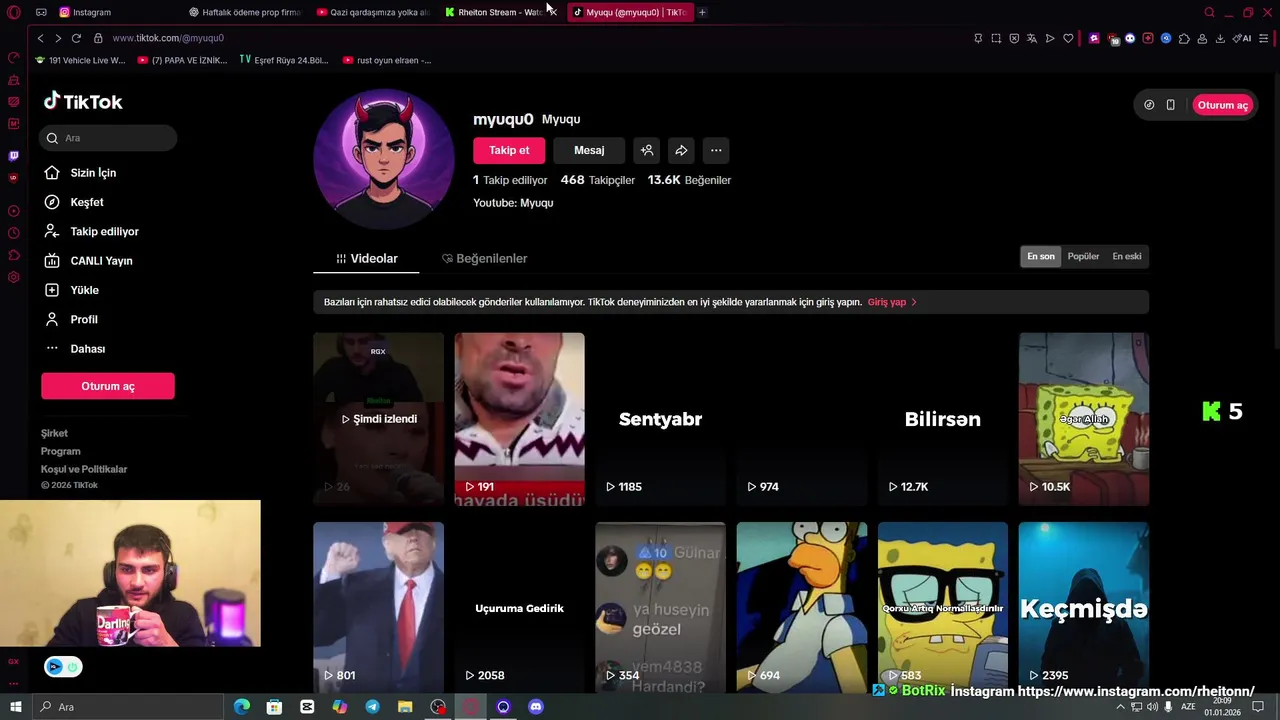
Task: Click the browser forward arrow
Action: coord(58,38)
